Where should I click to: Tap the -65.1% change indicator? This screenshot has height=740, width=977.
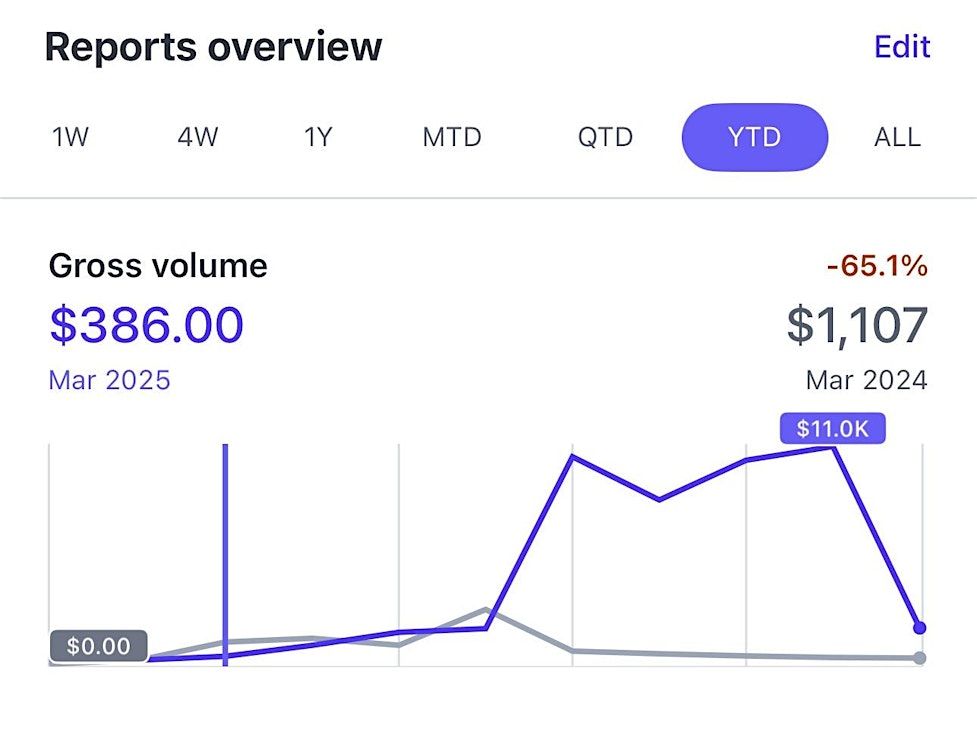pyautogui.click(x=877, y=266)
